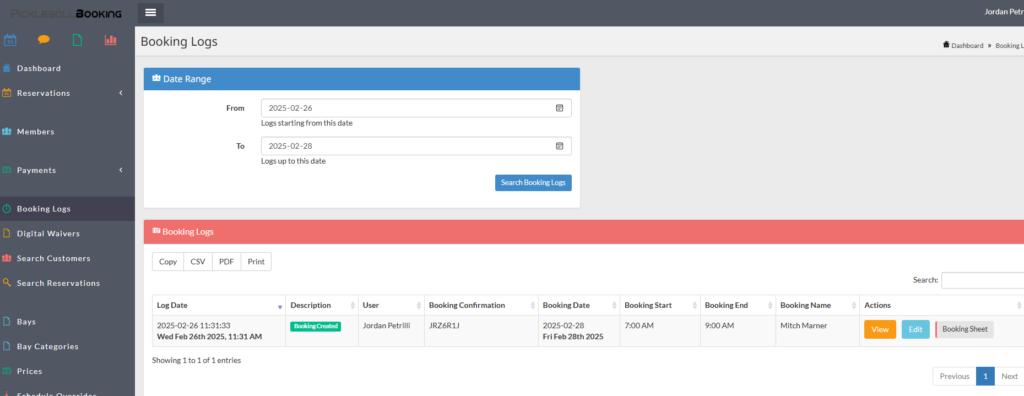Sort table by Booking End column
Screen dimensions: 1024x396
point(738,305)
